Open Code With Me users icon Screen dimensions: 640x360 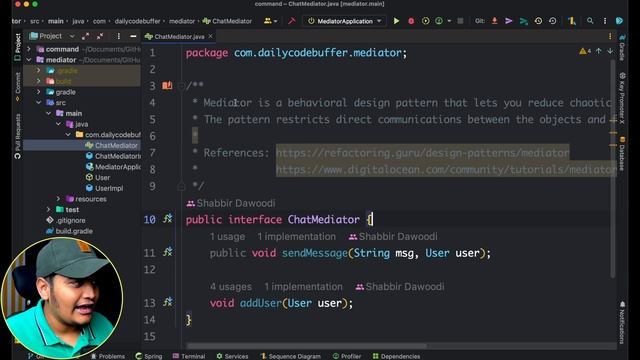click(x=269, y=21)
